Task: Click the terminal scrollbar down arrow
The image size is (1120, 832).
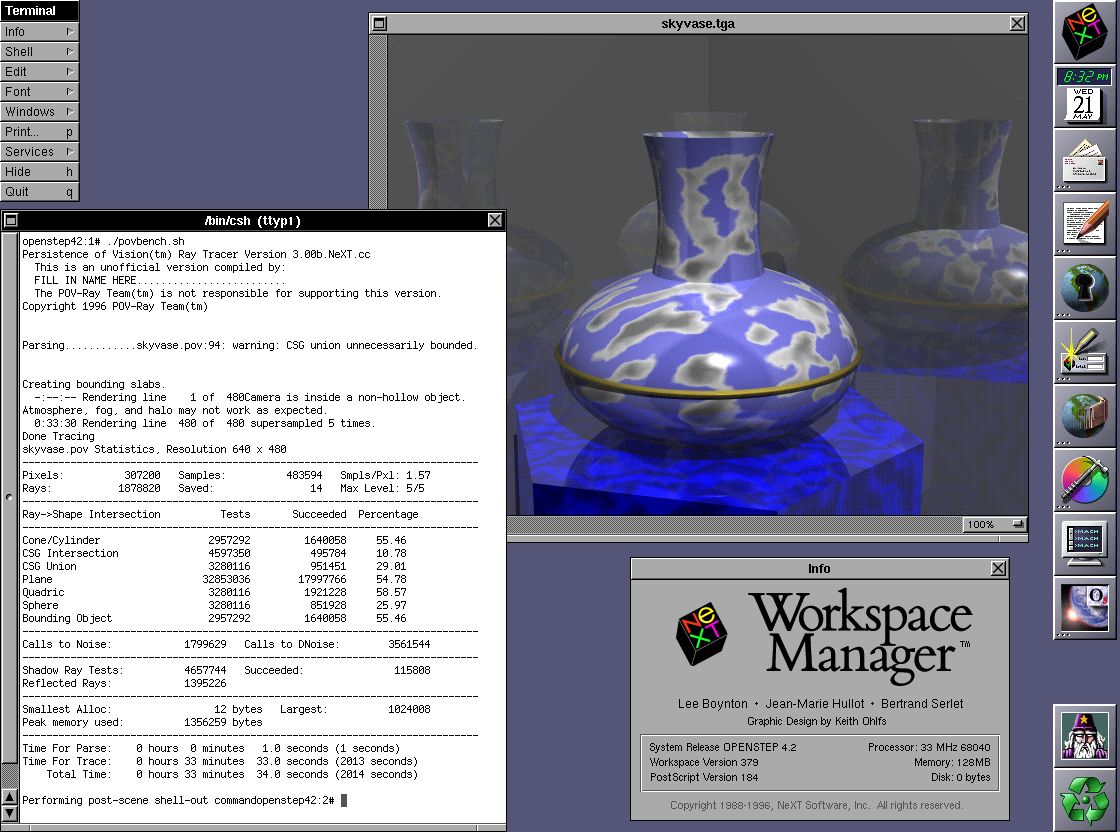Action: pos(10,813)
